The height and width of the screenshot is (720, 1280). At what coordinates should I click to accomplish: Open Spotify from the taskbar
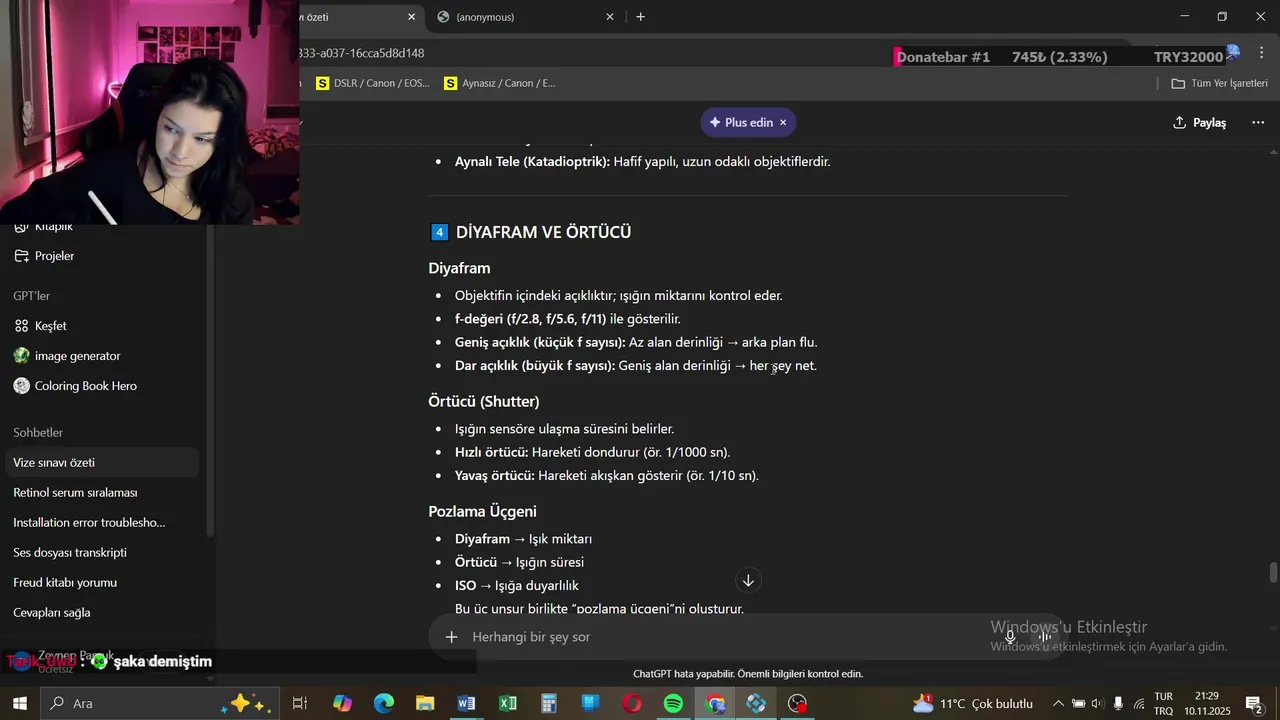pos(673,703)
